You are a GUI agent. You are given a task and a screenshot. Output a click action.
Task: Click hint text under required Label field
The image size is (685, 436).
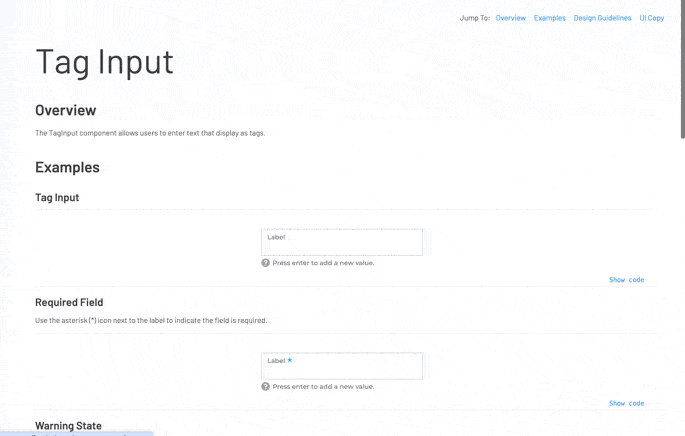[x=323, y=386]
